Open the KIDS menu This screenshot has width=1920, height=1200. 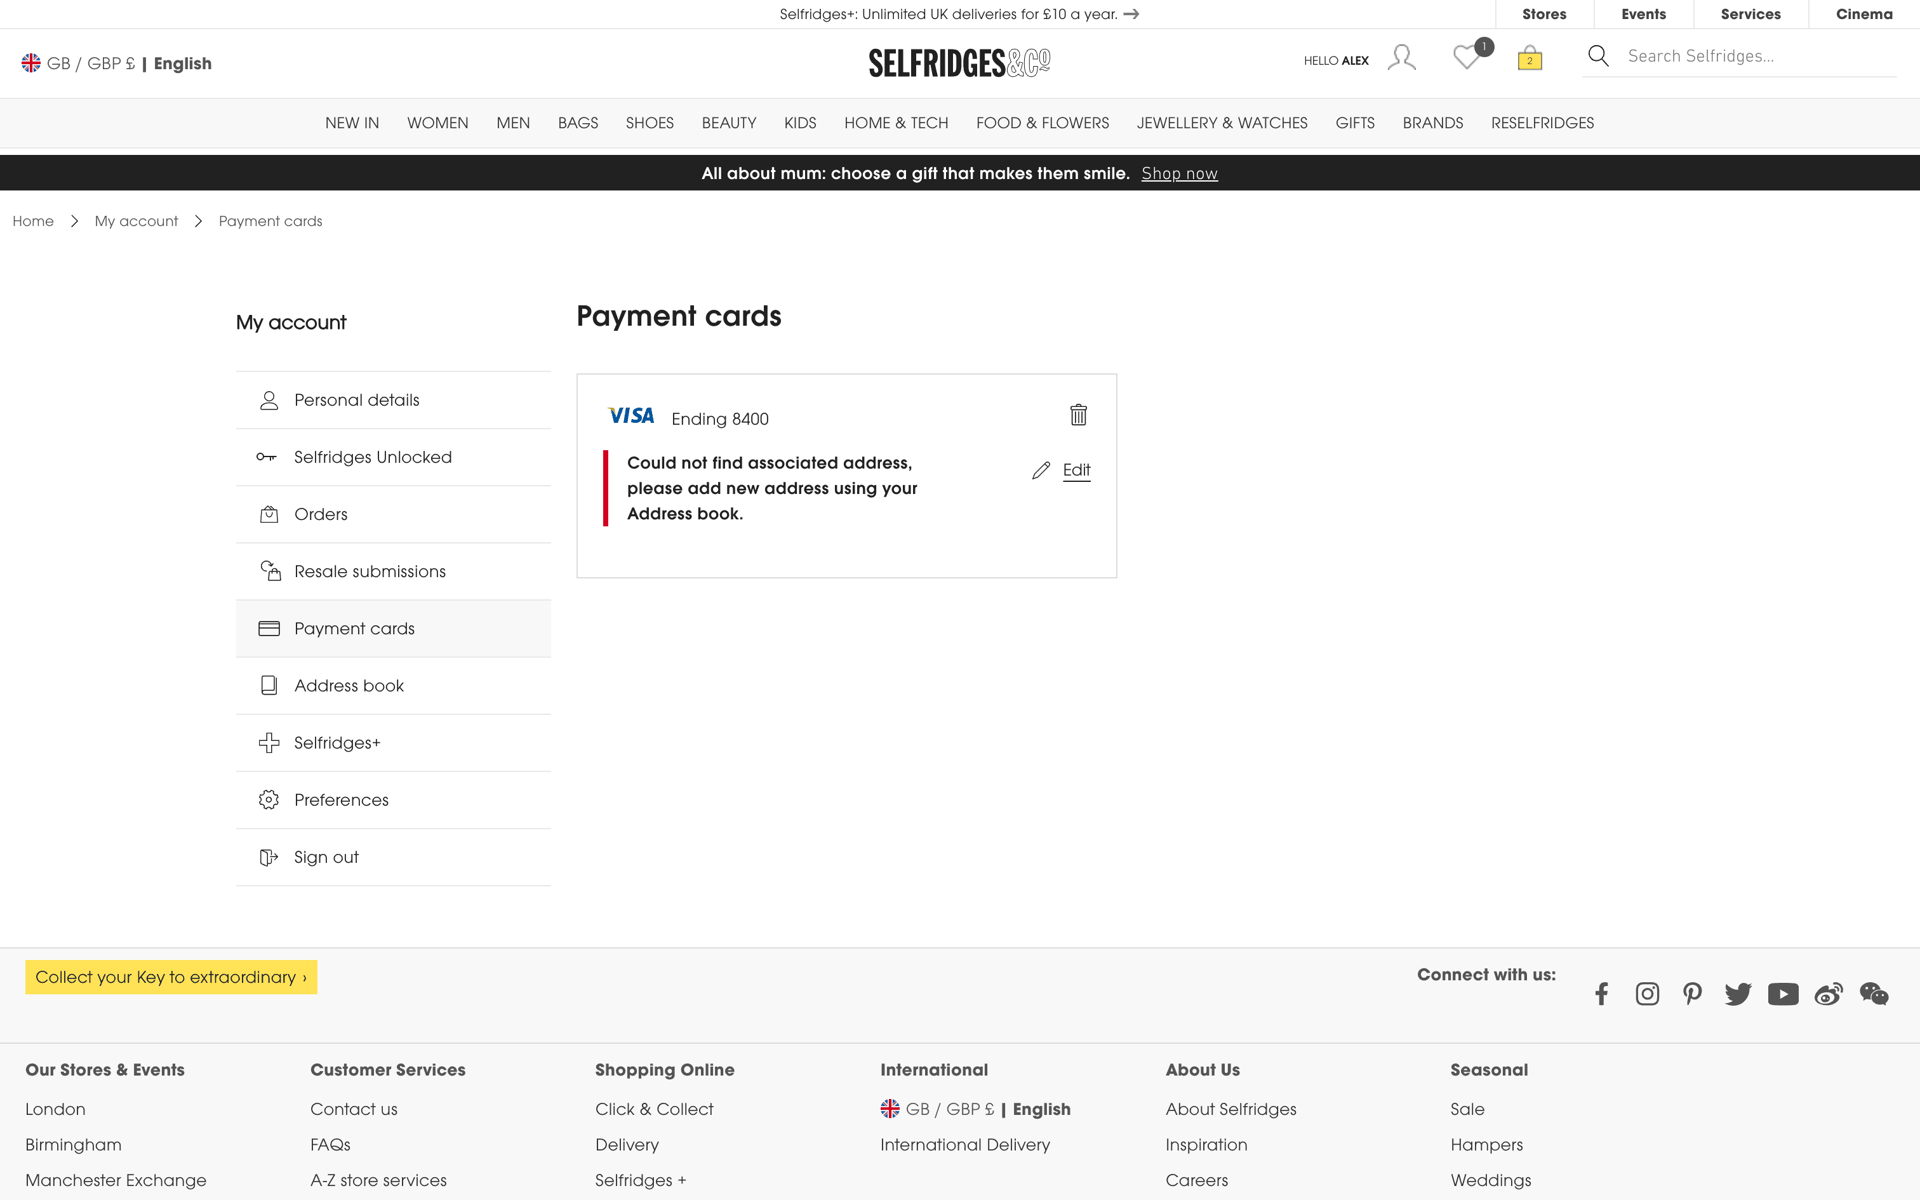[800, 123]
